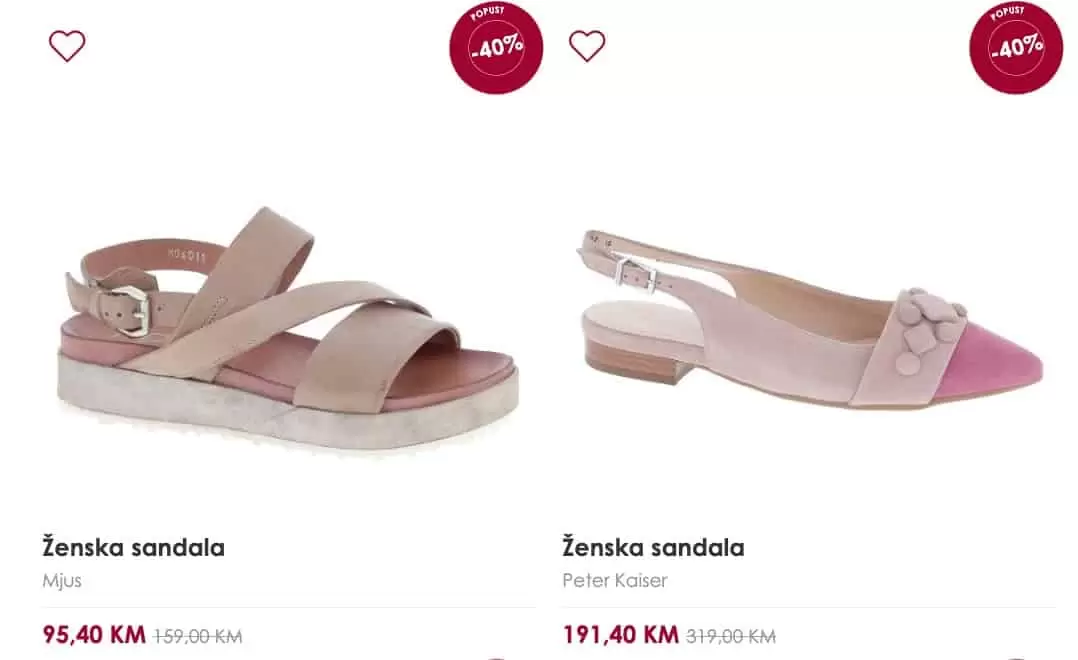The image size is (1078, 660).
Task: Click the crossed-out 159,00 KM price
Action: coord(198,634)
